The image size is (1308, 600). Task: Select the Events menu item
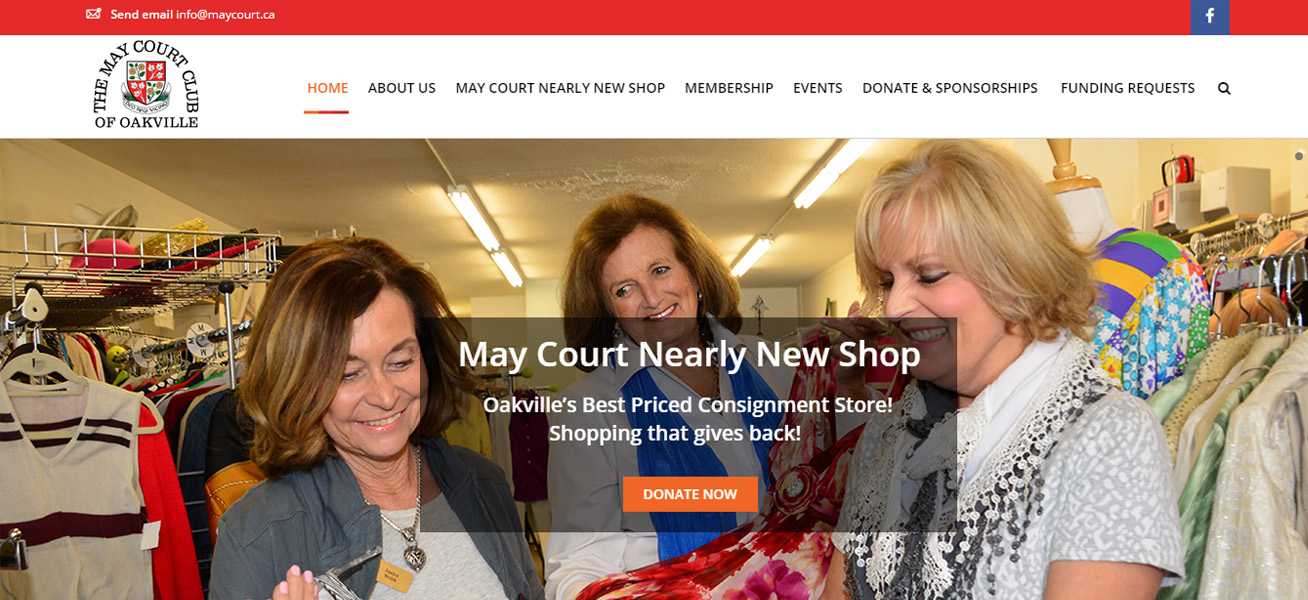pos(818,88)
